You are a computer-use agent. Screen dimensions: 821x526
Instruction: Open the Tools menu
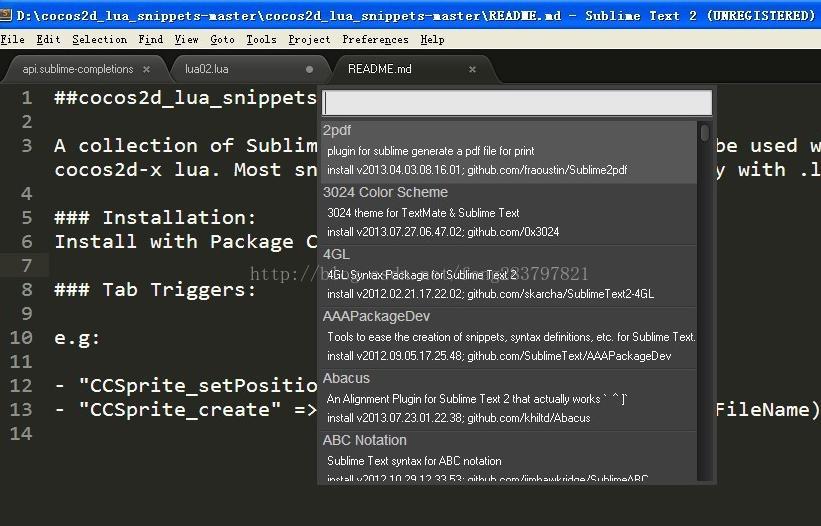261,39
